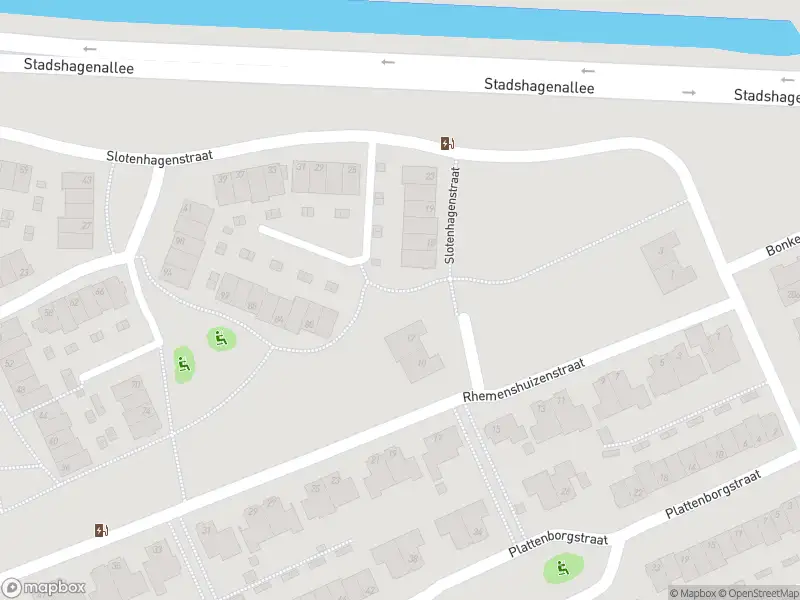Click the partial Bonke street label
Image resolution: width=800 pixels, height=600 pixels.
pos(783,245)
